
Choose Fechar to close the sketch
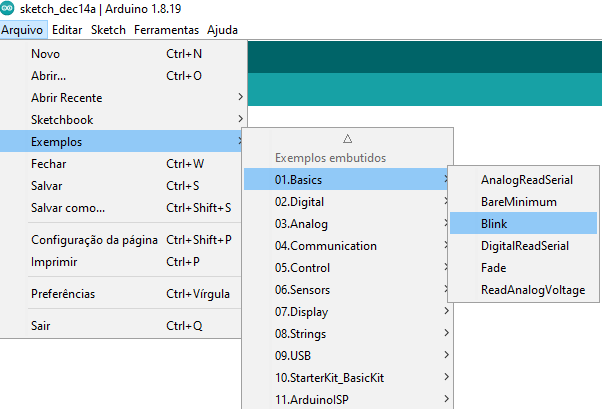(x=121, y=164)
